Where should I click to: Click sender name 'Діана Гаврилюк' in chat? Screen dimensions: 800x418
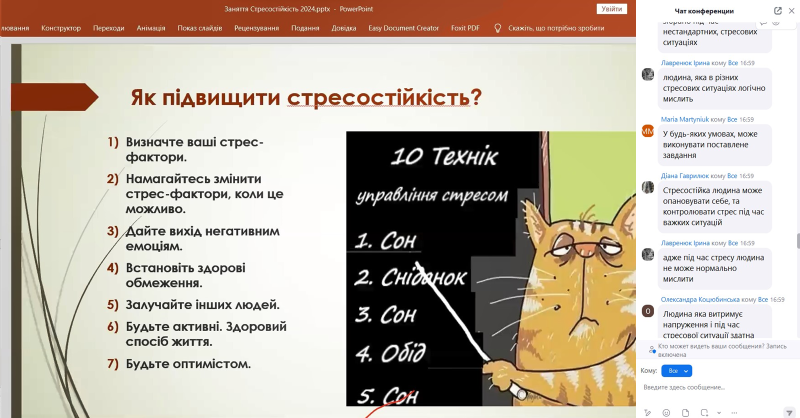(x=685, y=176)
